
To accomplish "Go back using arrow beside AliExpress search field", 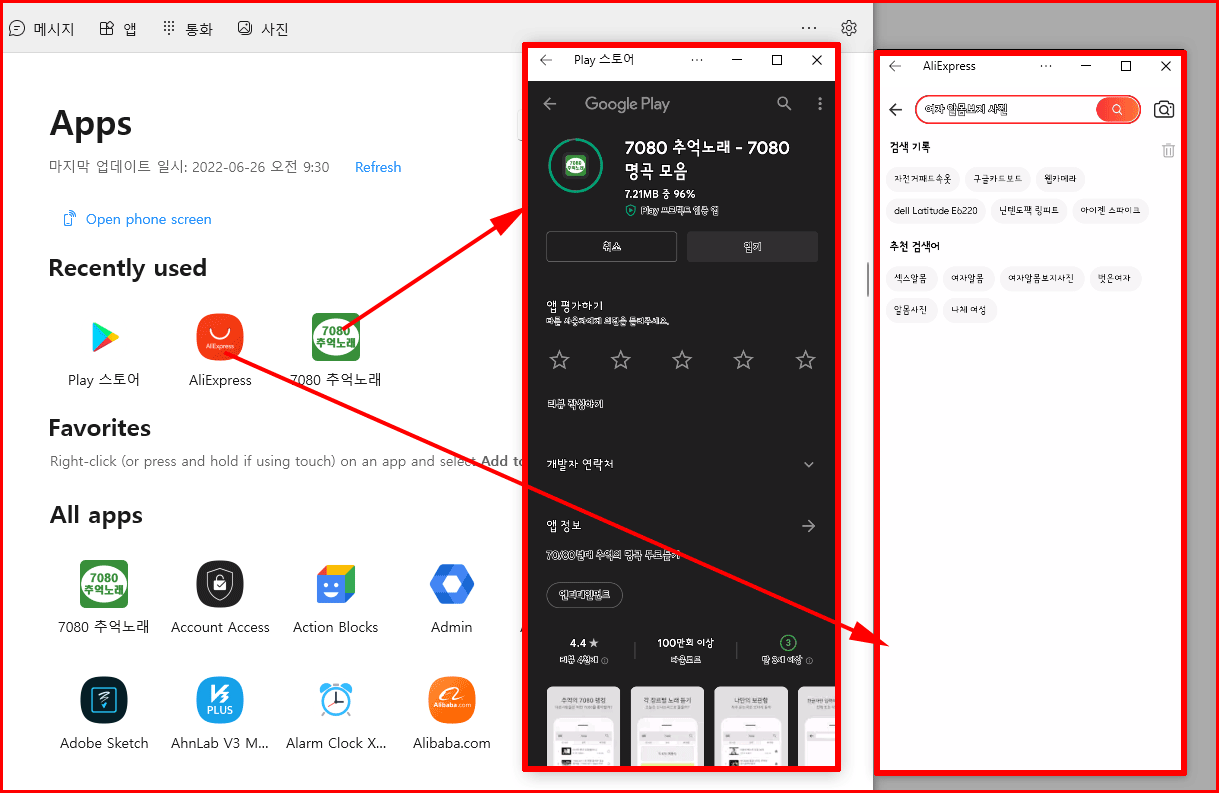I will pos(896,110).
